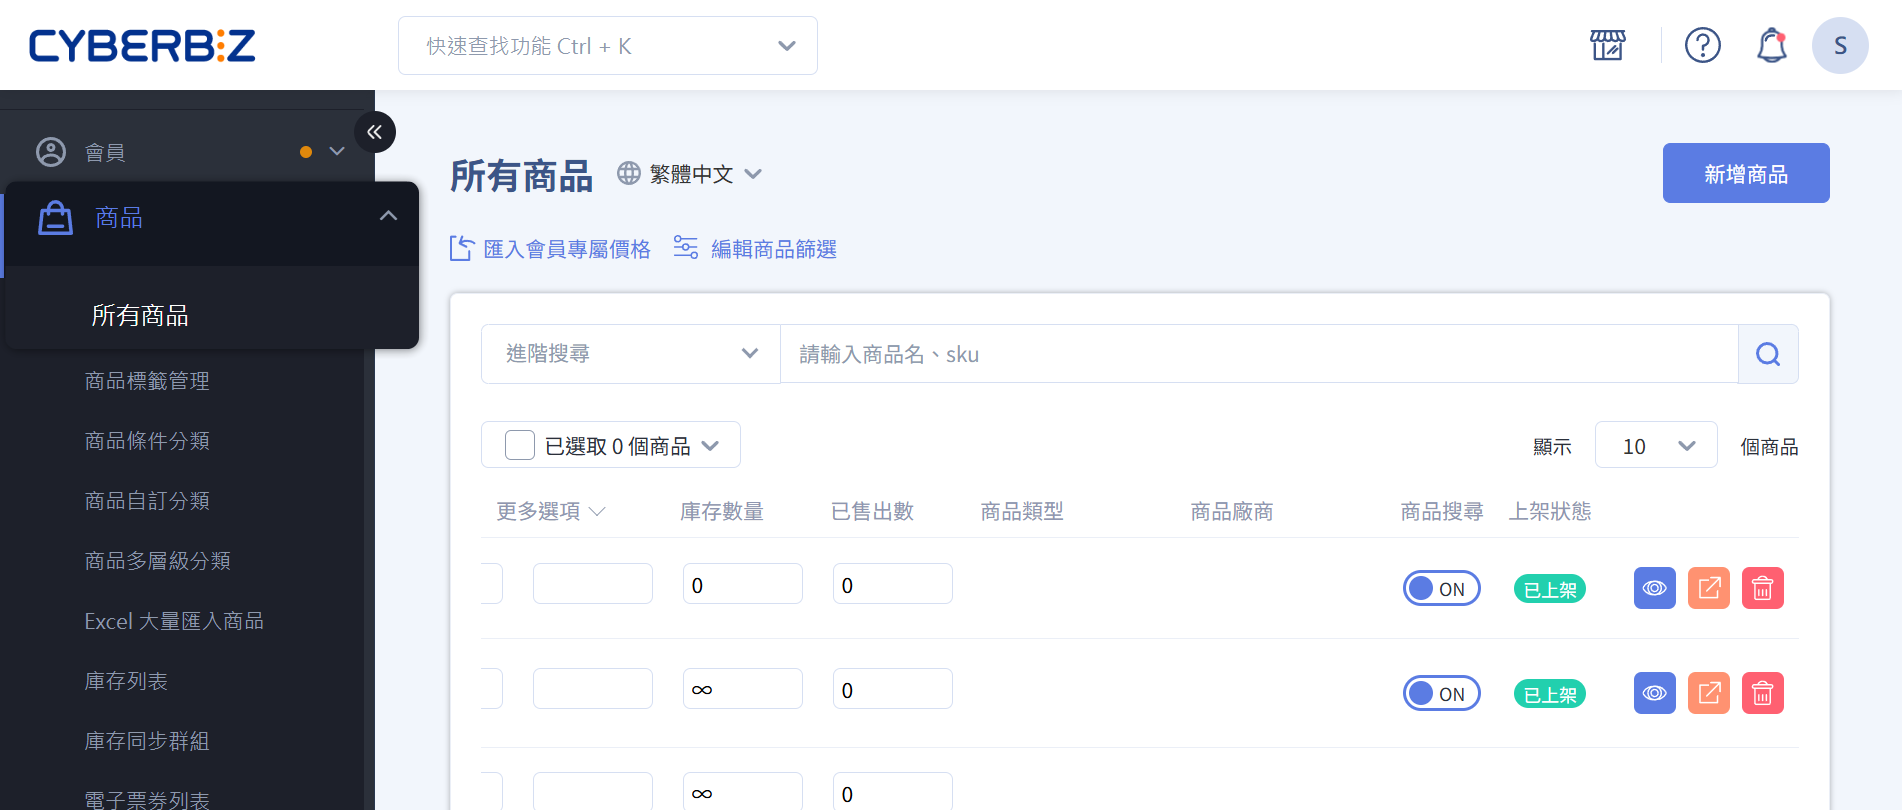Expand the 繁體中文 language selector
Viewport: 1902px width, 810px height.
pyautogui.click(x=691, y=174)
